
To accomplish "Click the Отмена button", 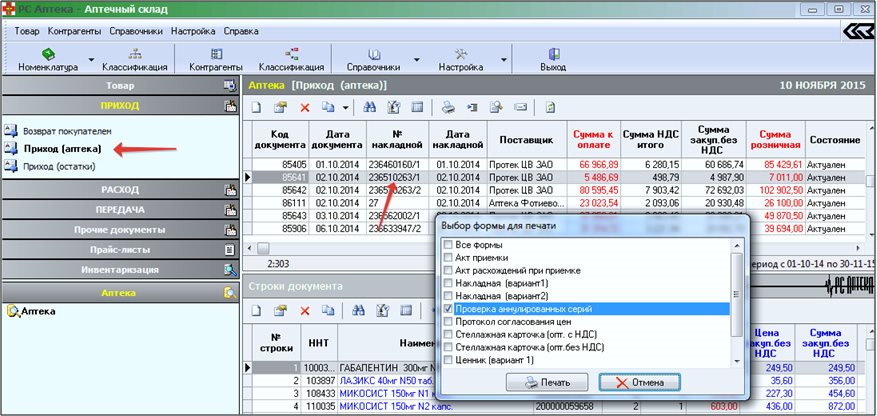I will coord(639,382).
